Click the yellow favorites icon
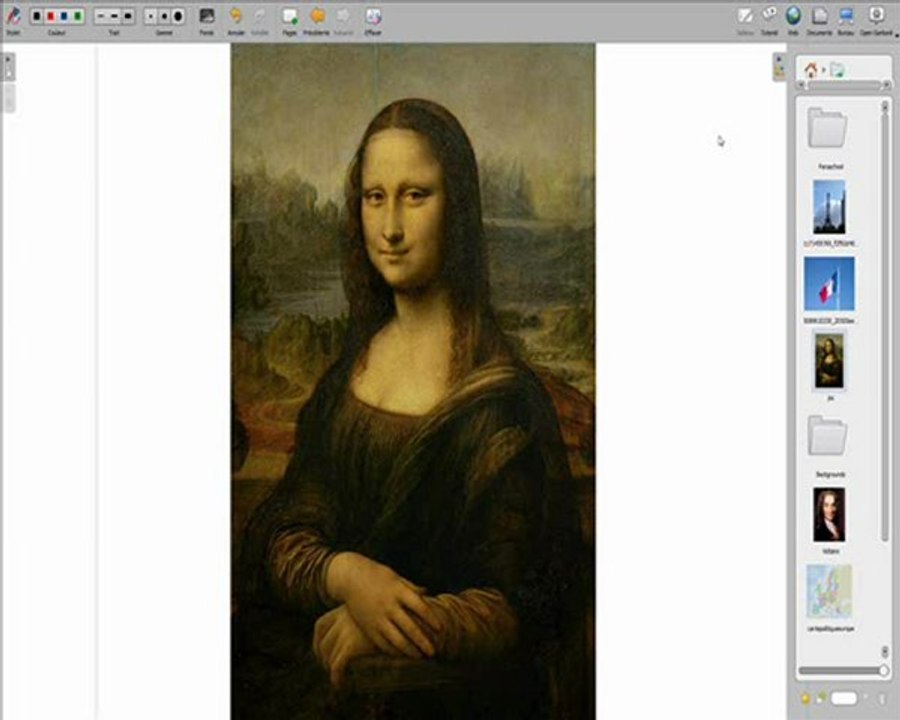 pos(805,698)
